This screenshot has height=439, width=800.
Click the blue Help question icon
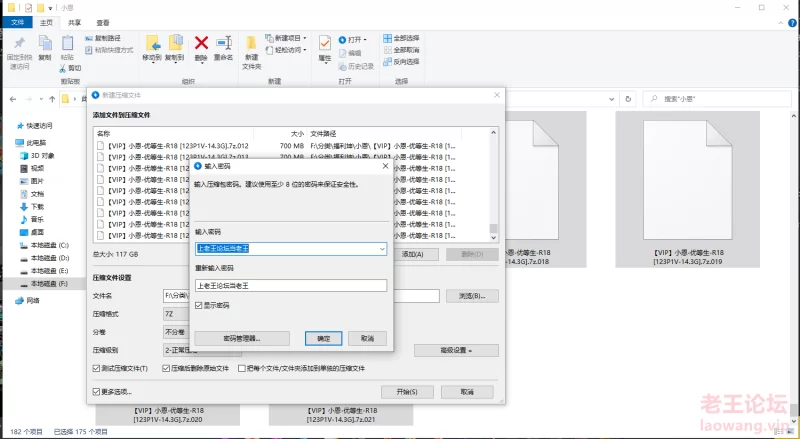(793, 23)
